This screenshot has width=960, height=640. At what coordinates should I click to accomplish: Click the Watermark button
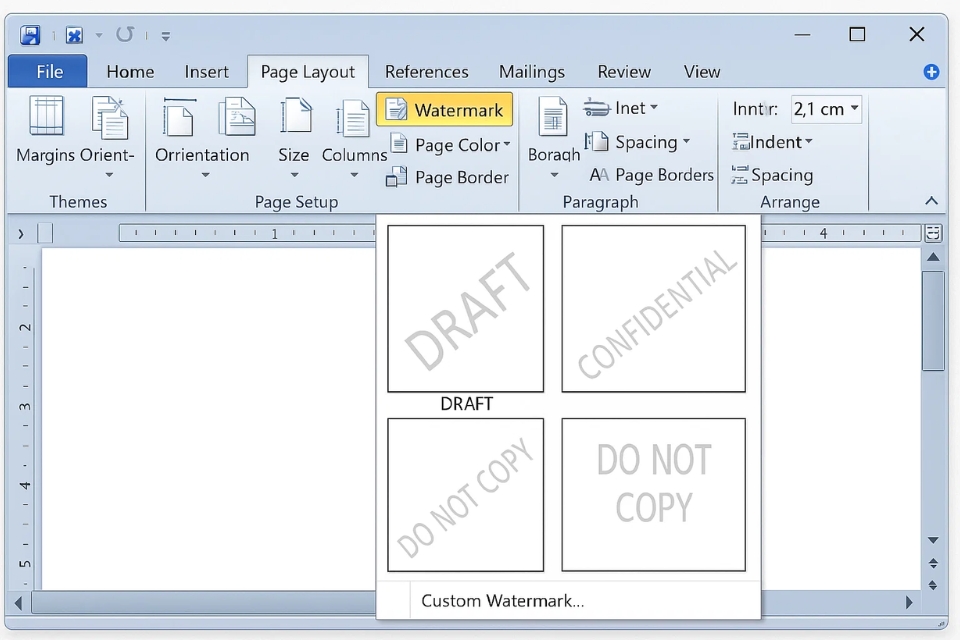tap(445, 110)
